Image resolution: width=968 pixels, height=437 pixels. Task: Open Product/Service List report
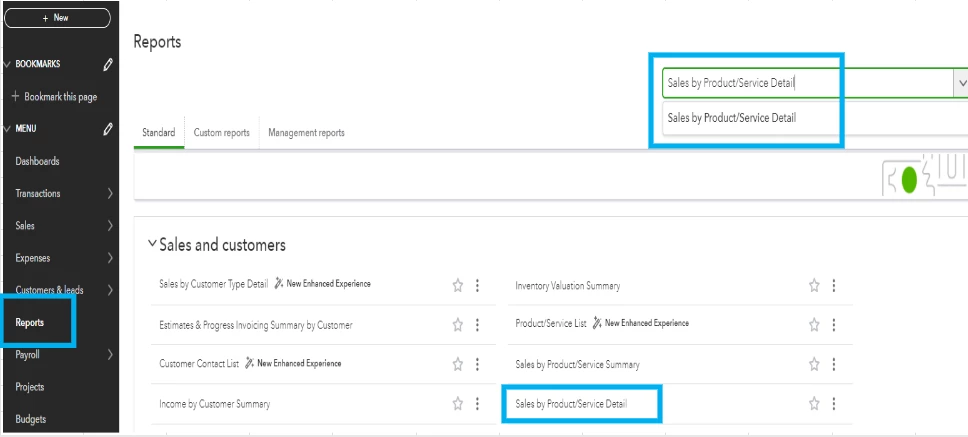click(551, 323)
